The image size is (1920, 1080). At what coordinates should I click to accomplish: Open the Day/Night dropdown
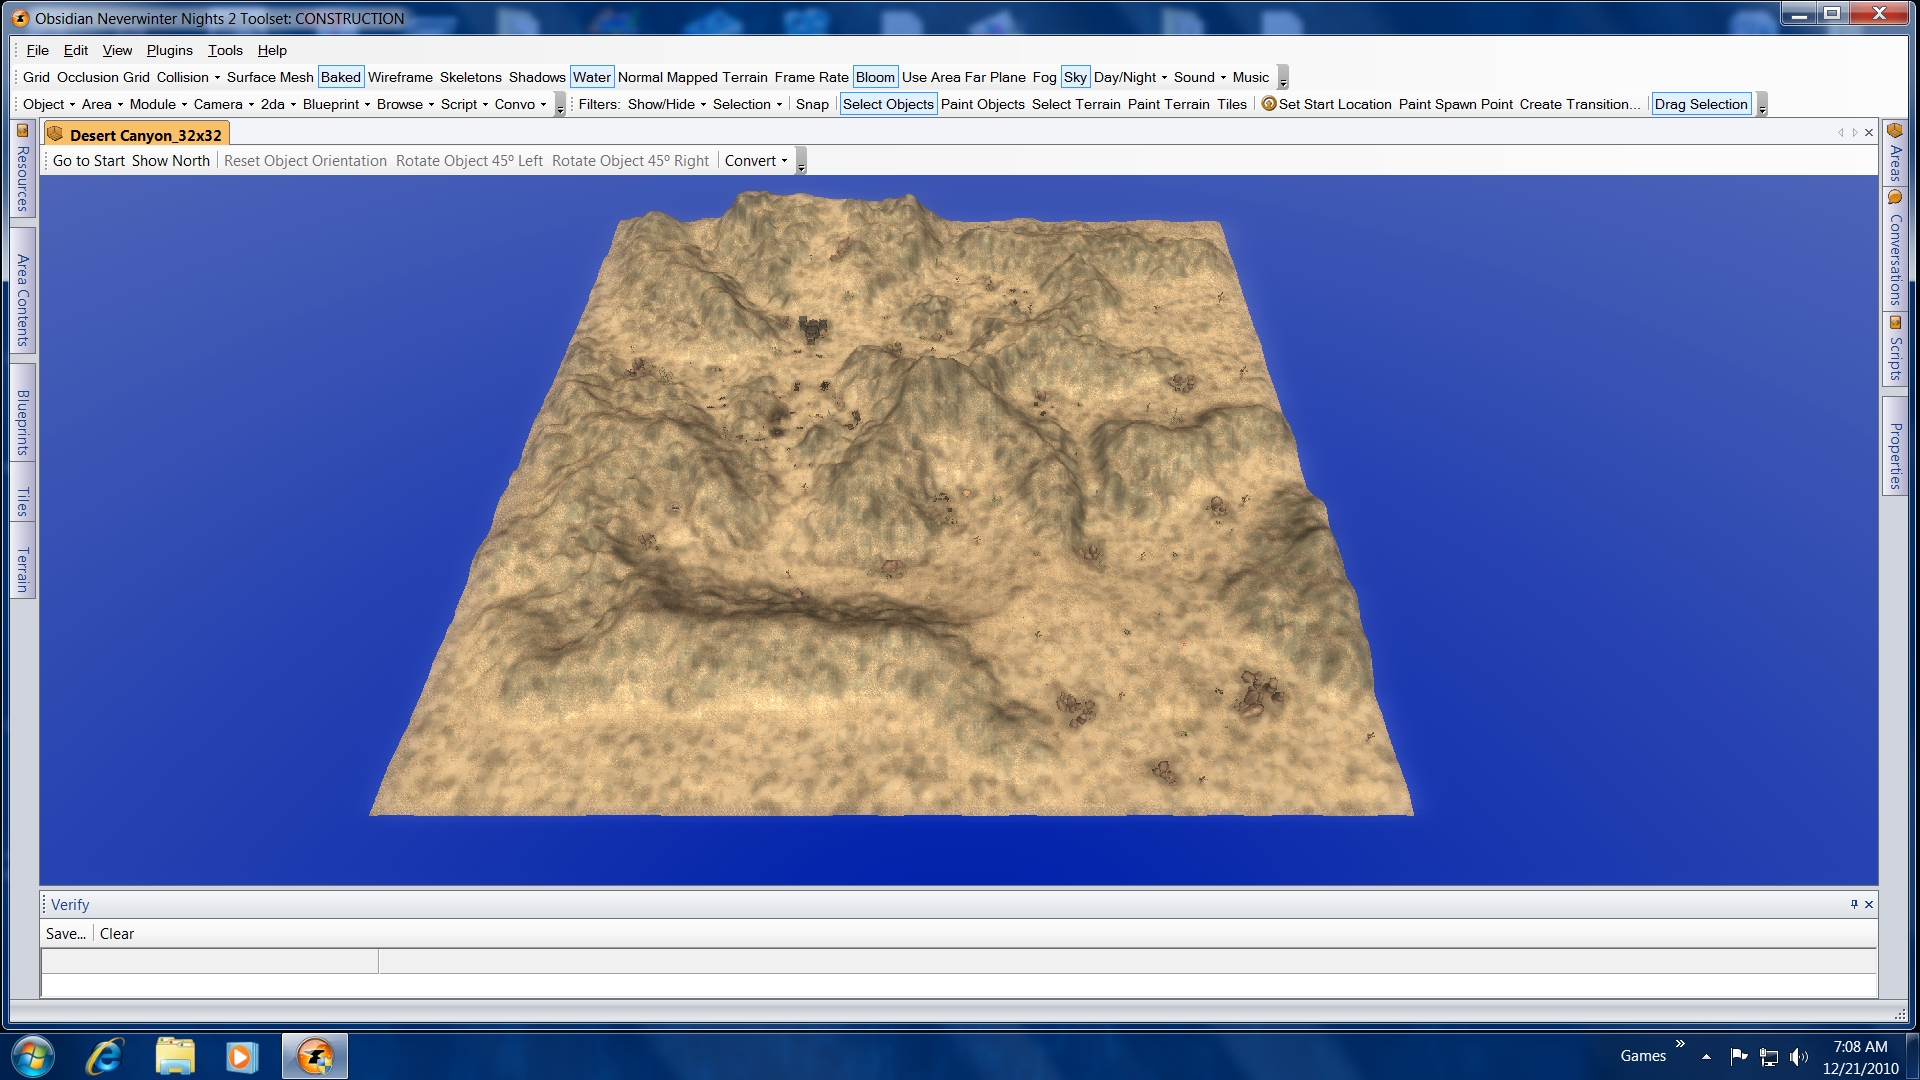point(1130,77)
